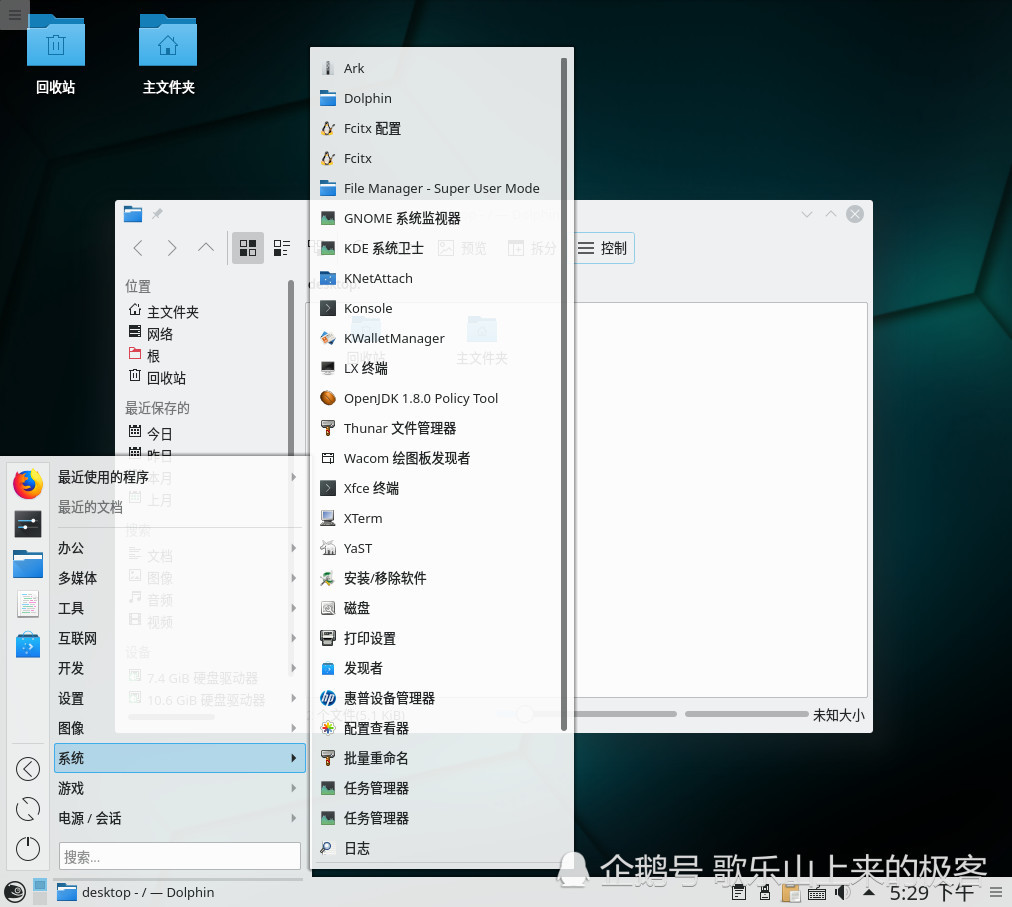The width and height of the screenshot is (1012, 907).
Task: Expand the 最近使用的程序 submenu
Action: coord(178,477)
